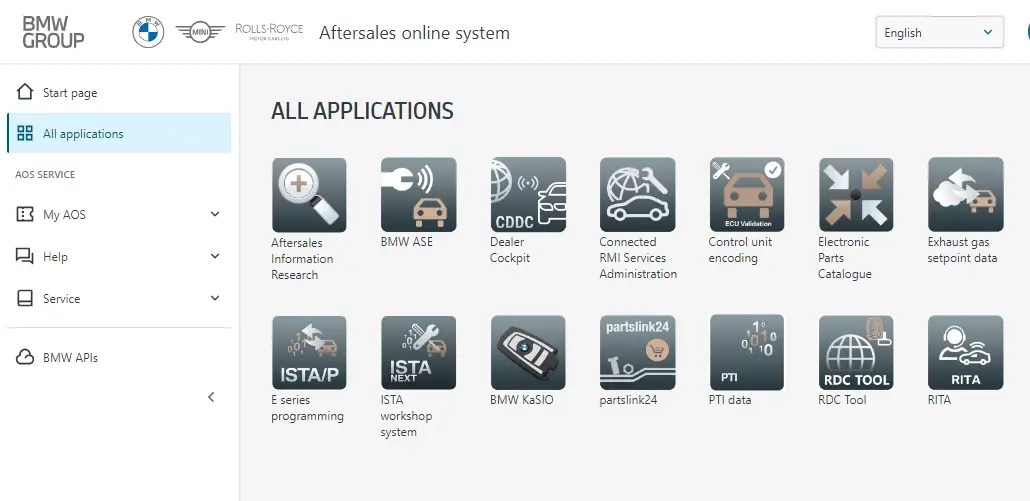
Task: Click 'Dealer Cockpit' text label
Action: pyautogui.click(x=510, y=250)
